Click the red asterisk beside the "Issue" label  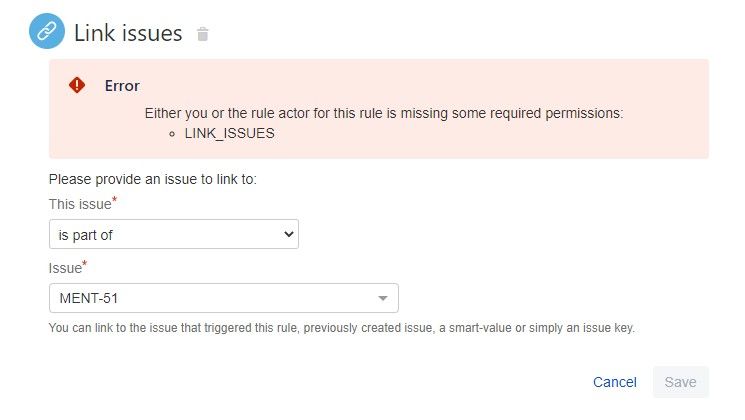[x=85, y=263]
